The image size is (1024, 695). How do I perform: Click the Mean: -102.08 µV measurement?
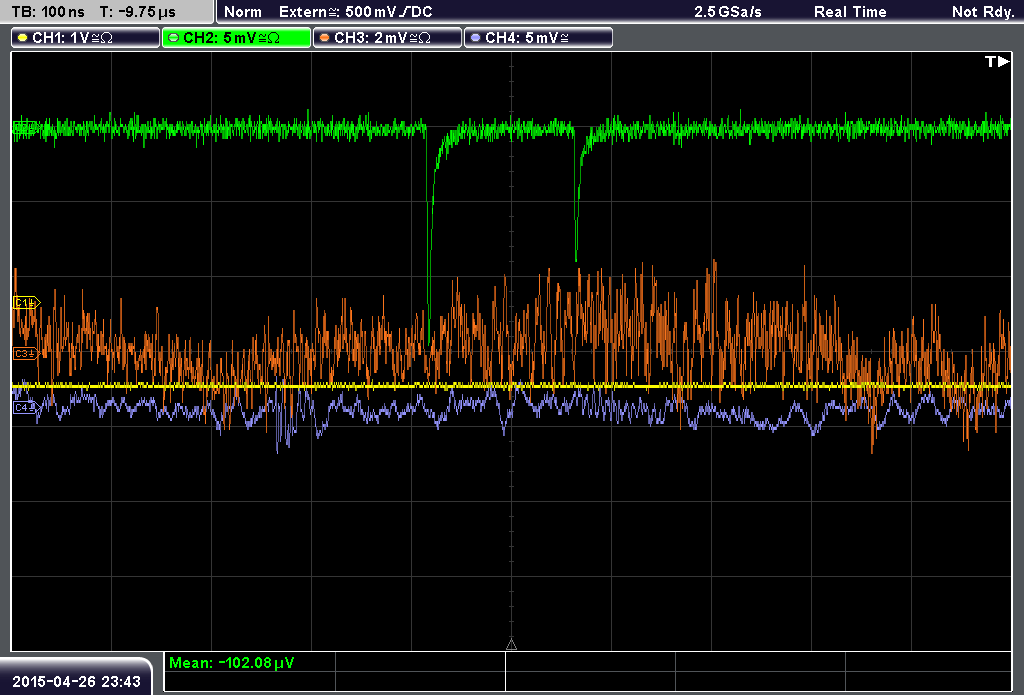pyautogui.click(x=232, y=663)
